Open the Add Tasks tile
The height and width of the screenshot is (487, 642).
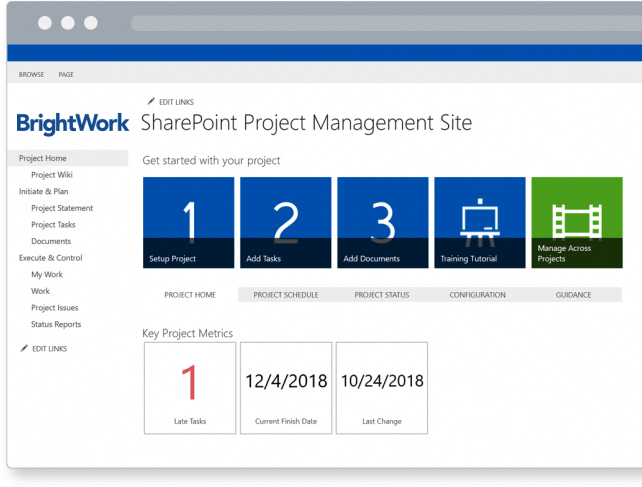[x=285, y=222]
